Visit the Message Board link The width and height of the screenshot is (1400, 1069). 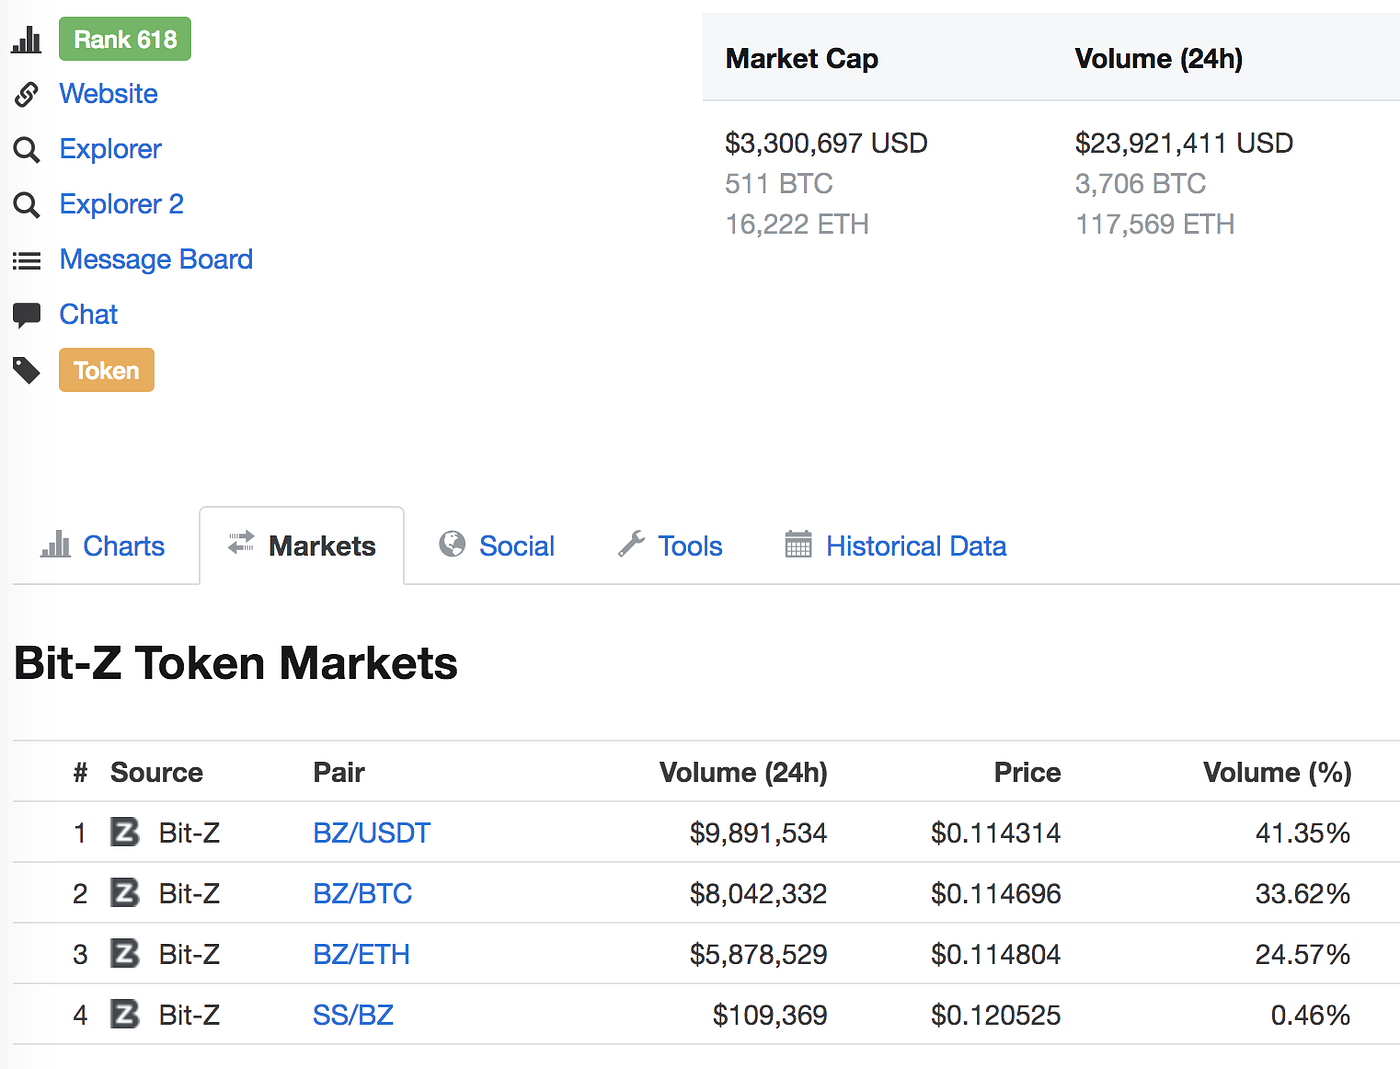156,259
